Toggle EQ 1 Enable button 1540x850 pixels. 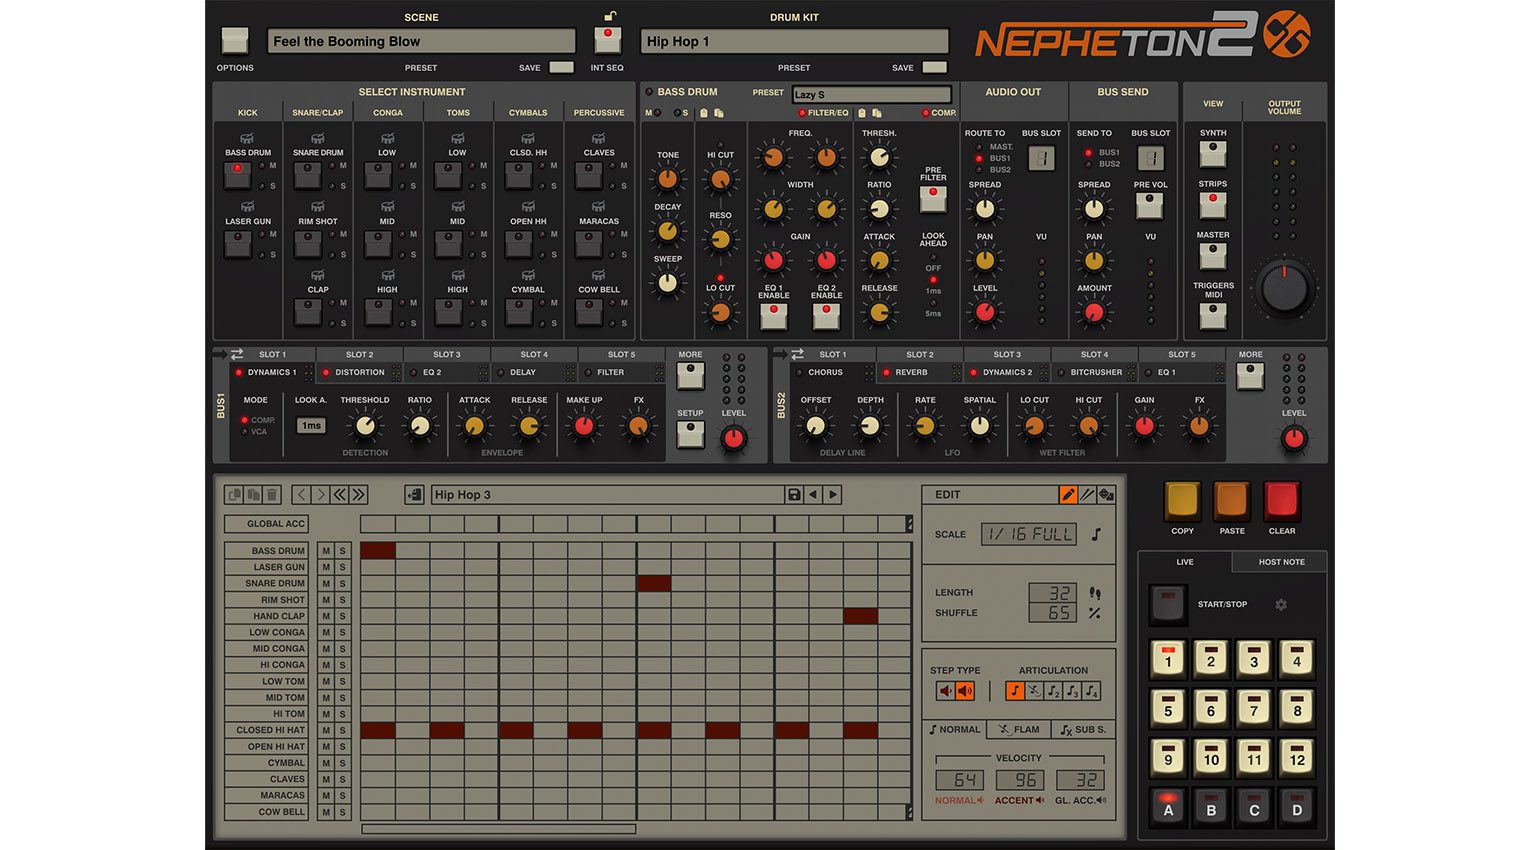click(773, 316)
